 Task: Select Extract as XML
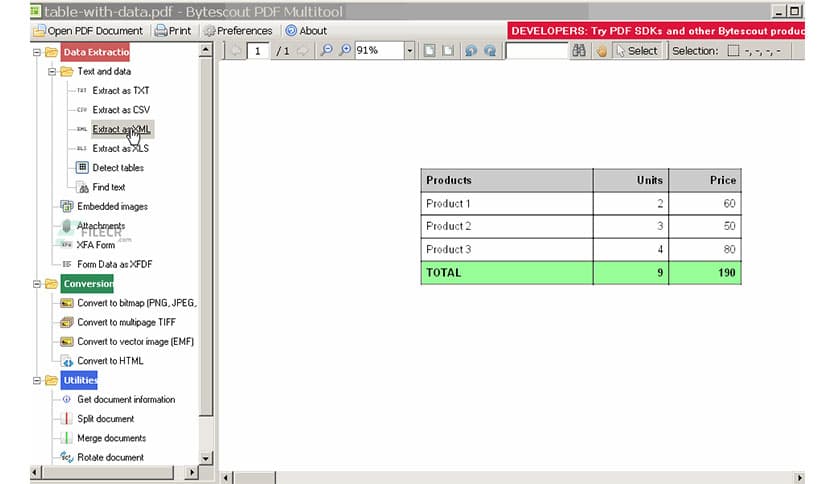[122, 129]
